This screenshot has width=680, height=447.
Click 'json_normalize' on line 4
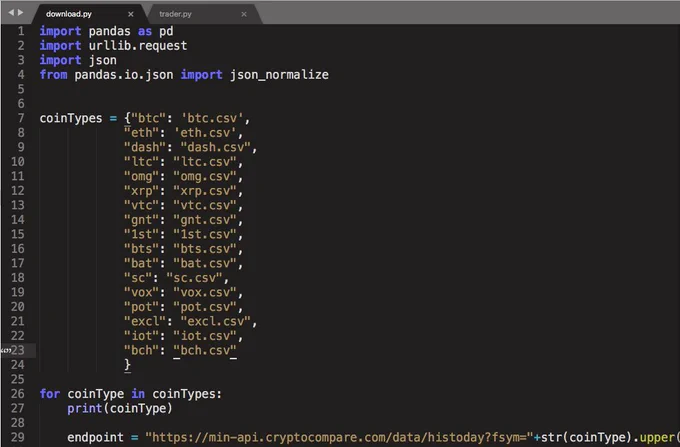coord(279,75)
